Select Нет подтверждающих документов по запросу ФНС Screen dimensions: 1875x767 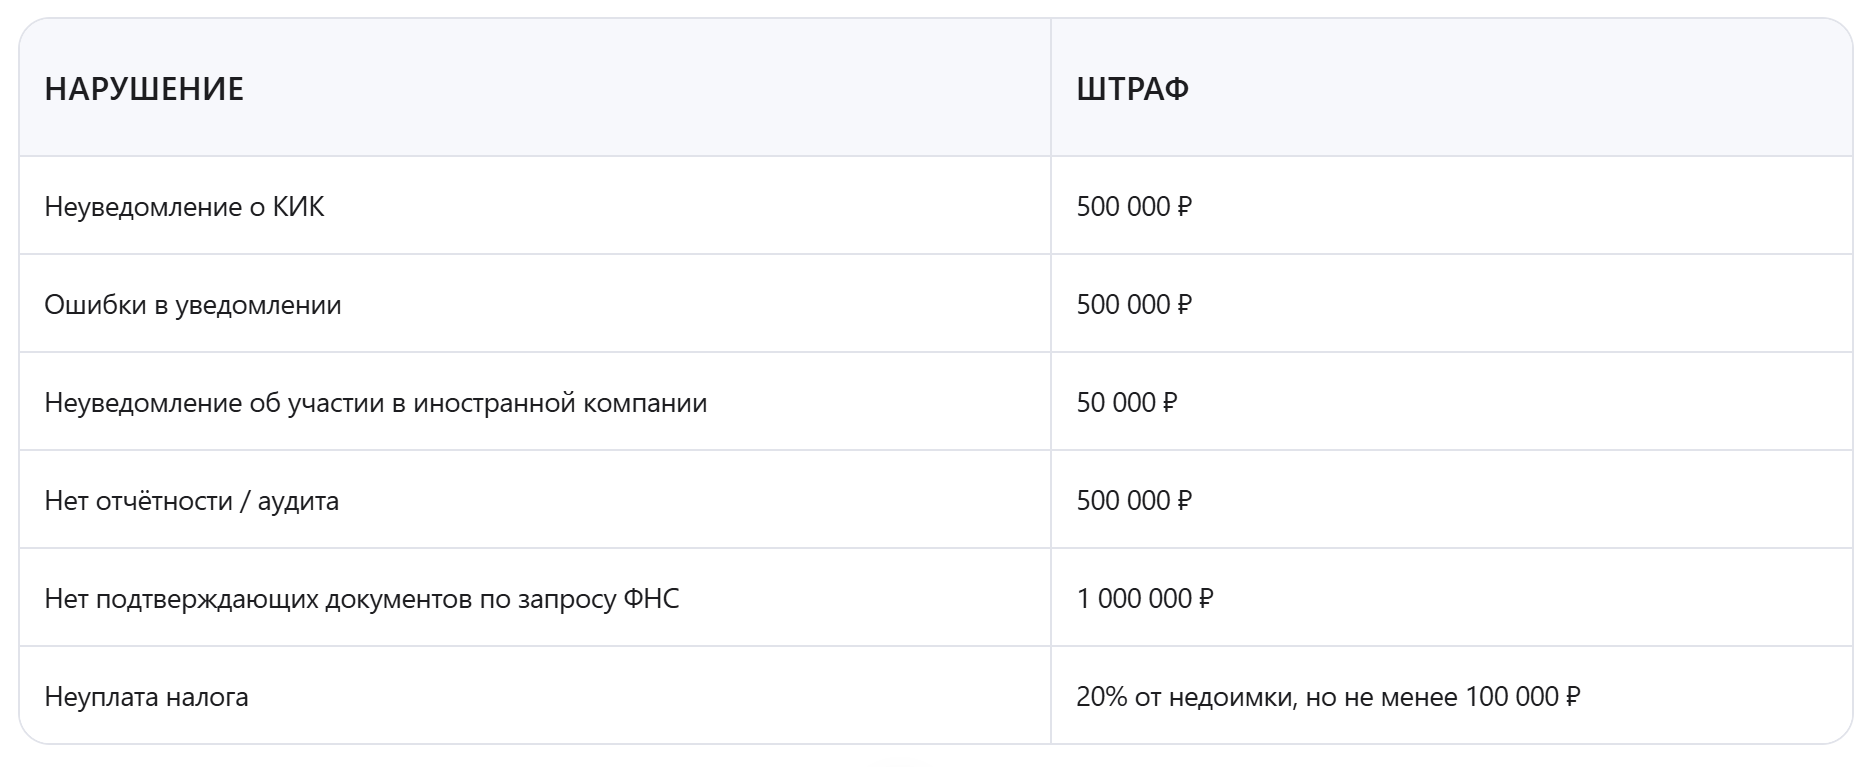point(361,599)
